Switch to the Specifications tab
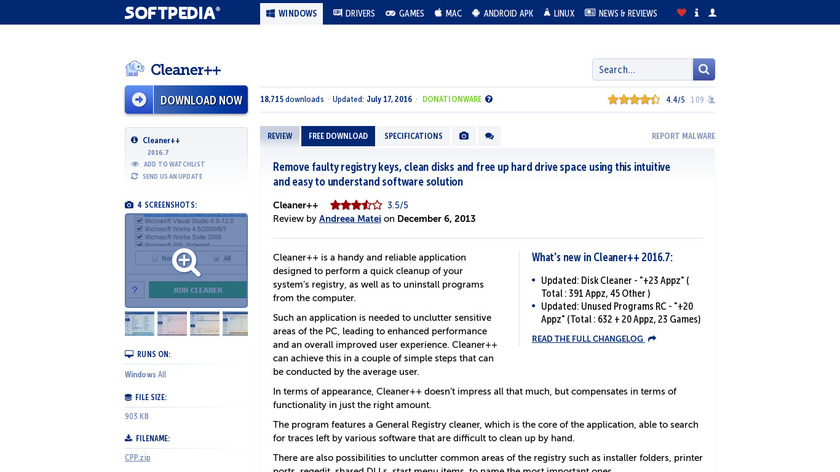Screen dimensions: 840x472 [414, 136]
